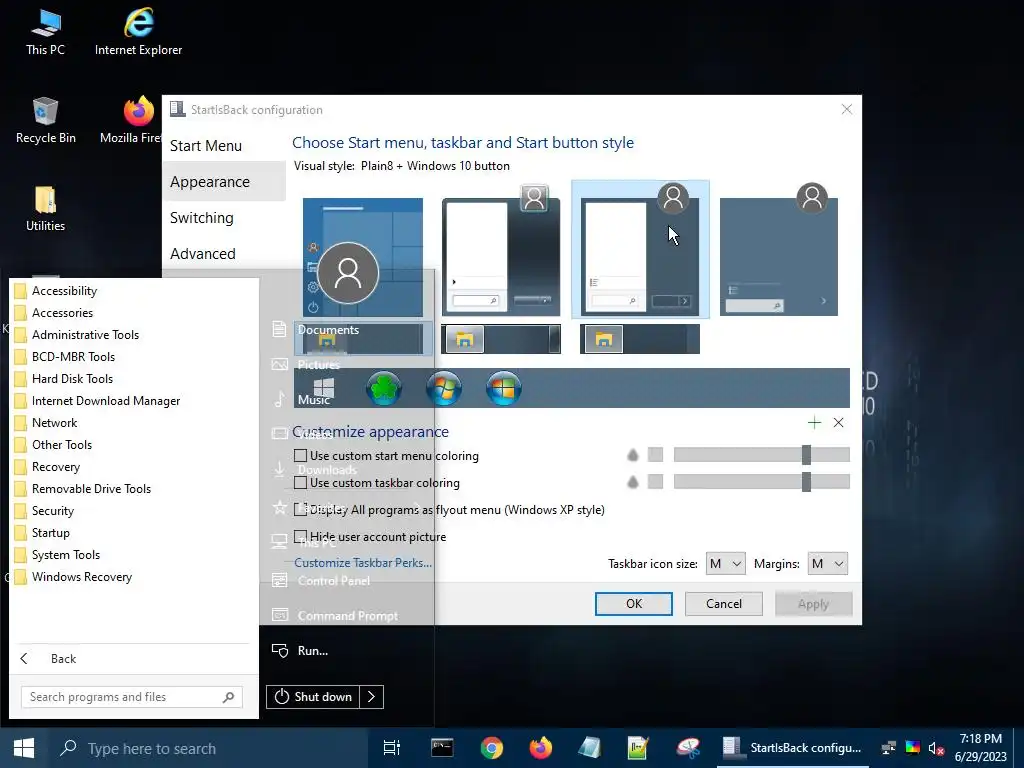The width and height of the screenshot is (1024, 768).
Task: Click the start menu color droplet icon
Action: click(x=632, y=455)
